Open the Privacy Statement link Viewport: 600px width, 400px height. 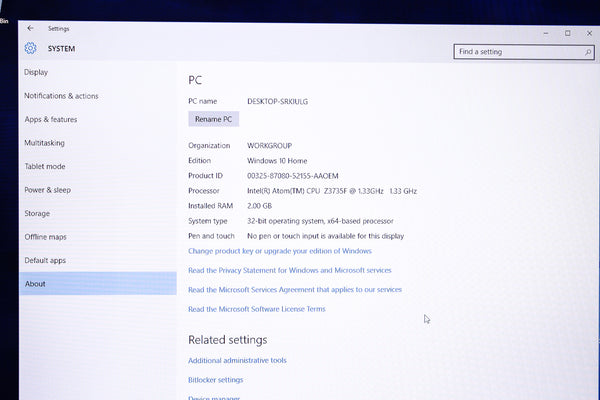pos(289,270)
